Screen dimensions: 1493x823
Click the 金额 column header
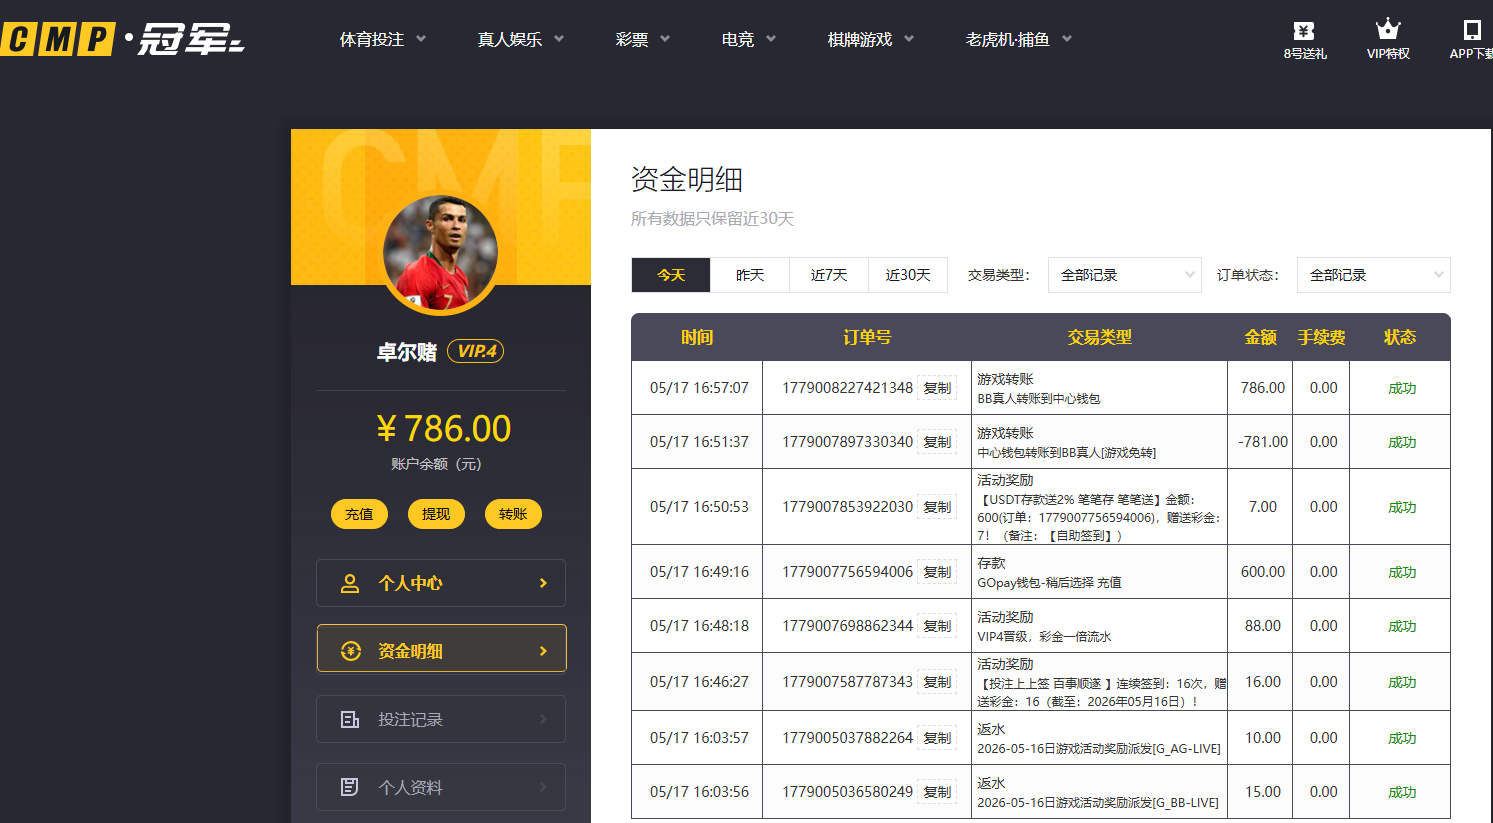coord(1261,337)
